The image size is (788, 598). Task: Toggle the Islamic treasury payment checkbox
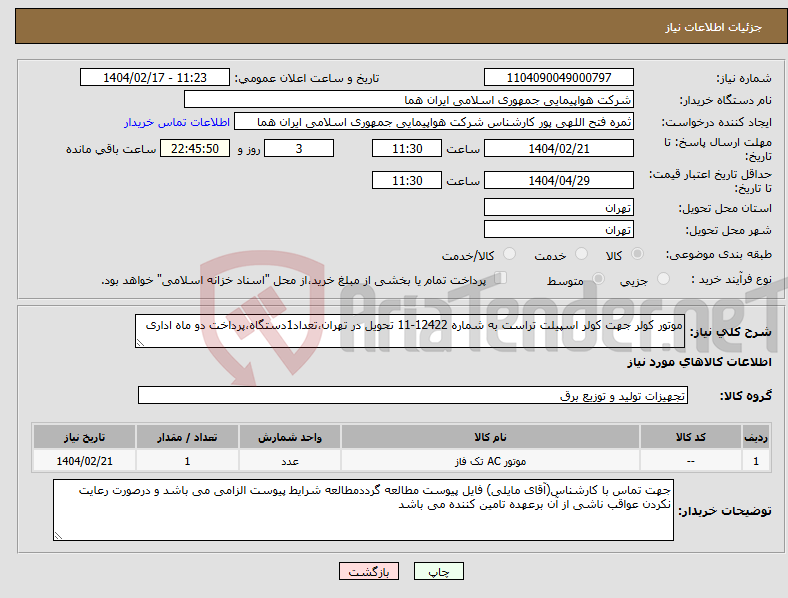501,278
